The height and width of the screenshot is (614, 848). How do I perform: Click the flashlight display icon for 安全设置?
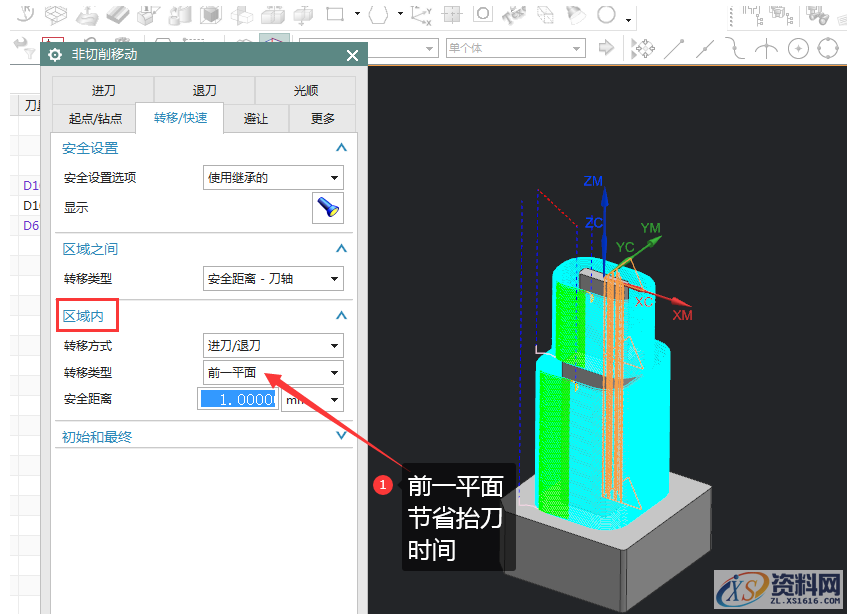pos(327,208)
